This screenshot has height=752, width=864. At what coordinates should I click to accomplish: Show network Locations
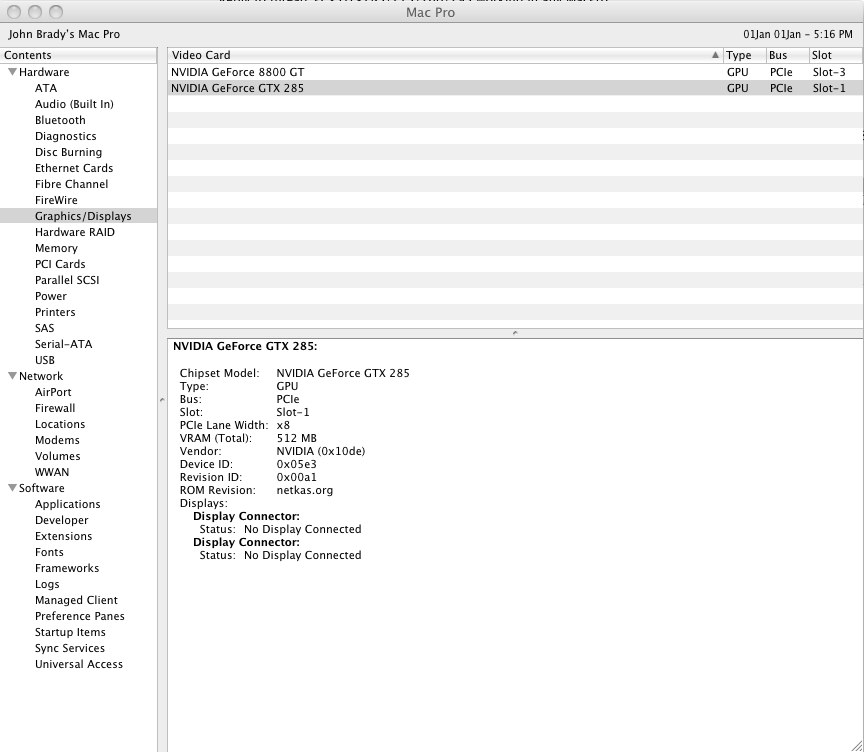point(60,424)
